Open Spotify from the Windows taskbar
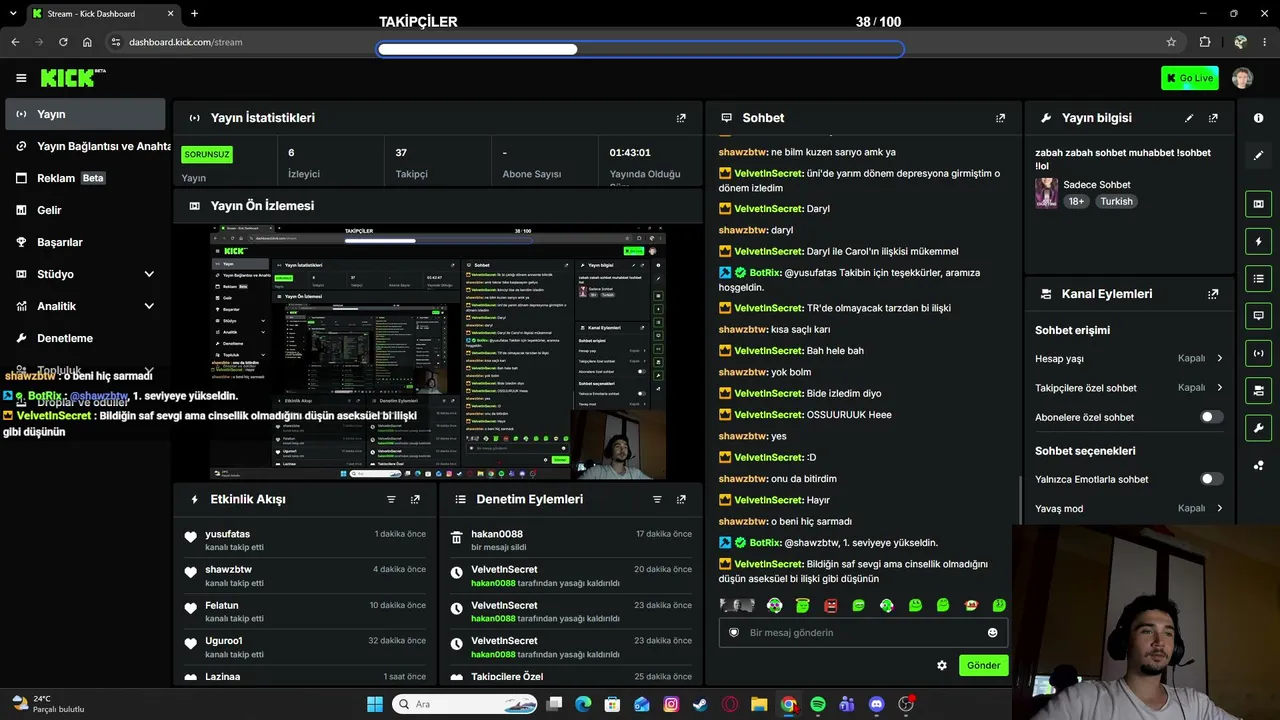The height and width of the screenshot is (720, 1280). point(818,704)
